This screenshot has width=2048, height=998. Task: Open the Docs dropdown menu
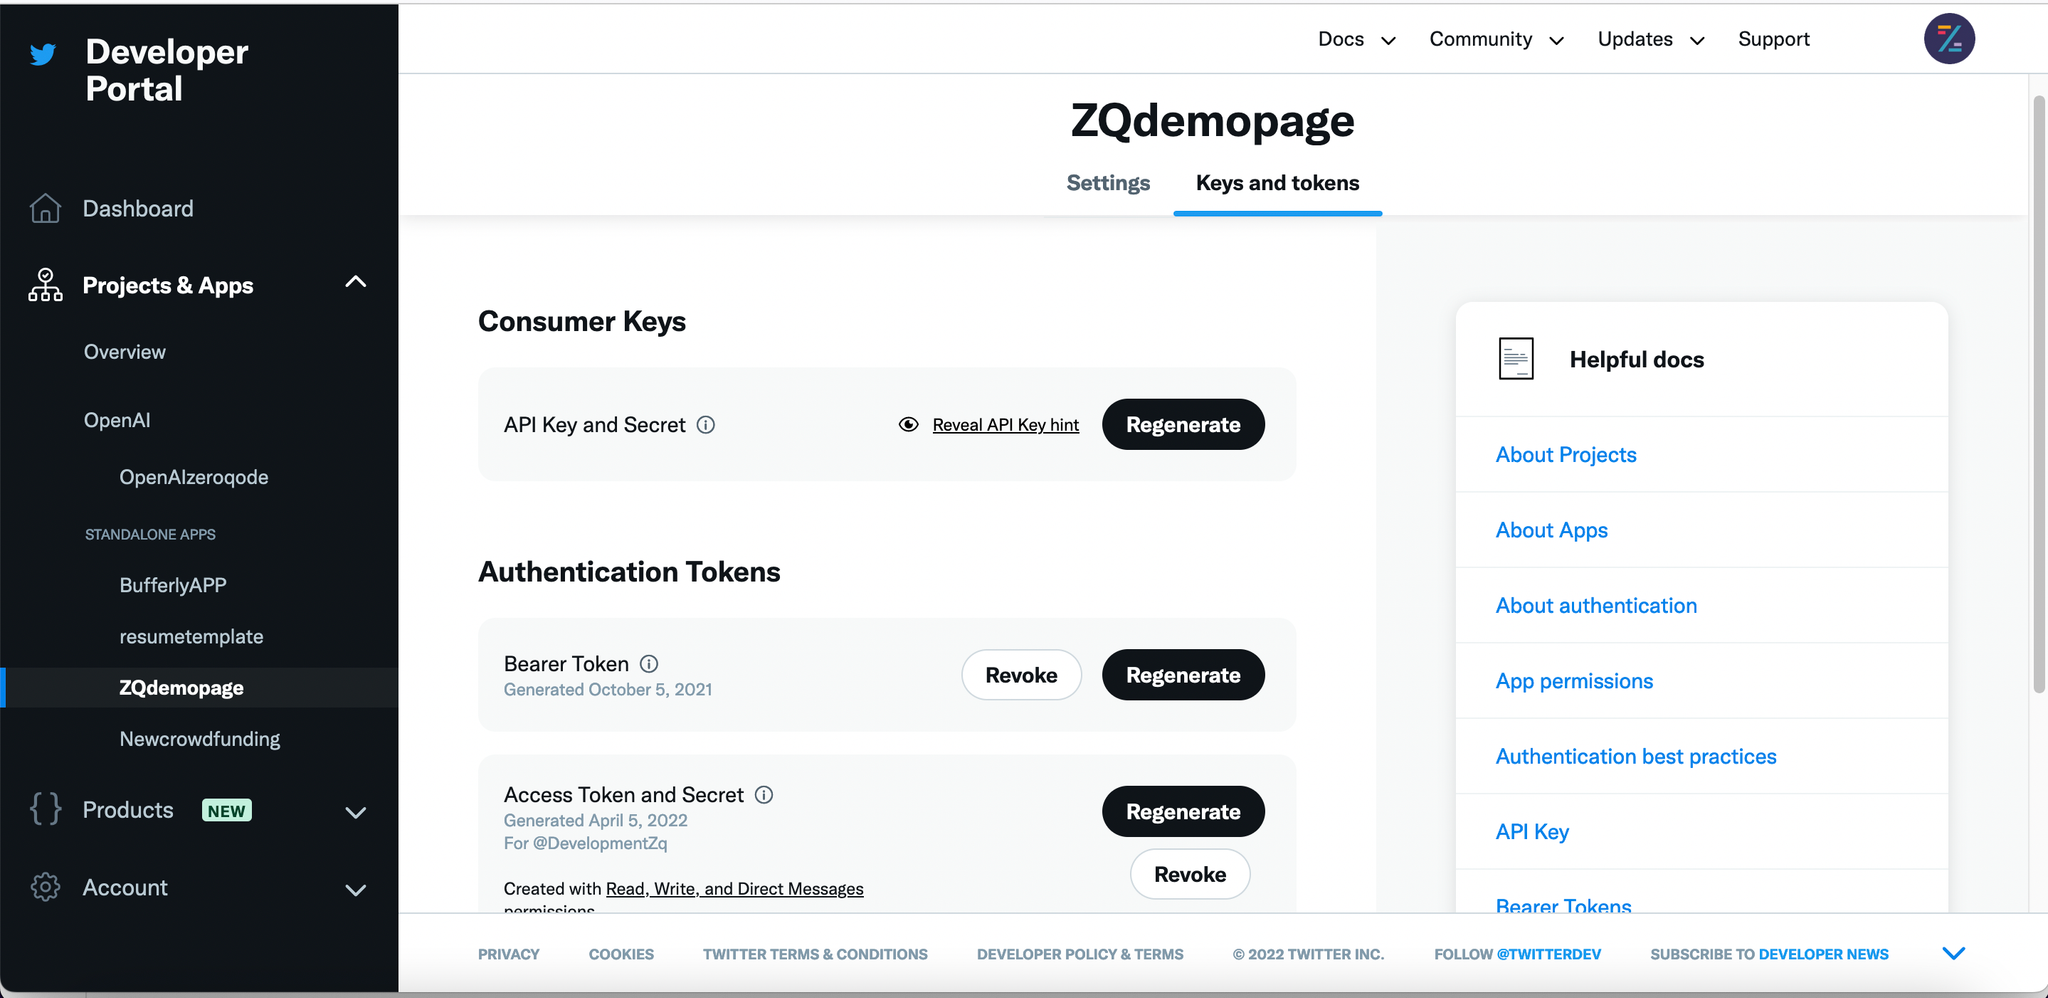click(x=1356, y=39)
